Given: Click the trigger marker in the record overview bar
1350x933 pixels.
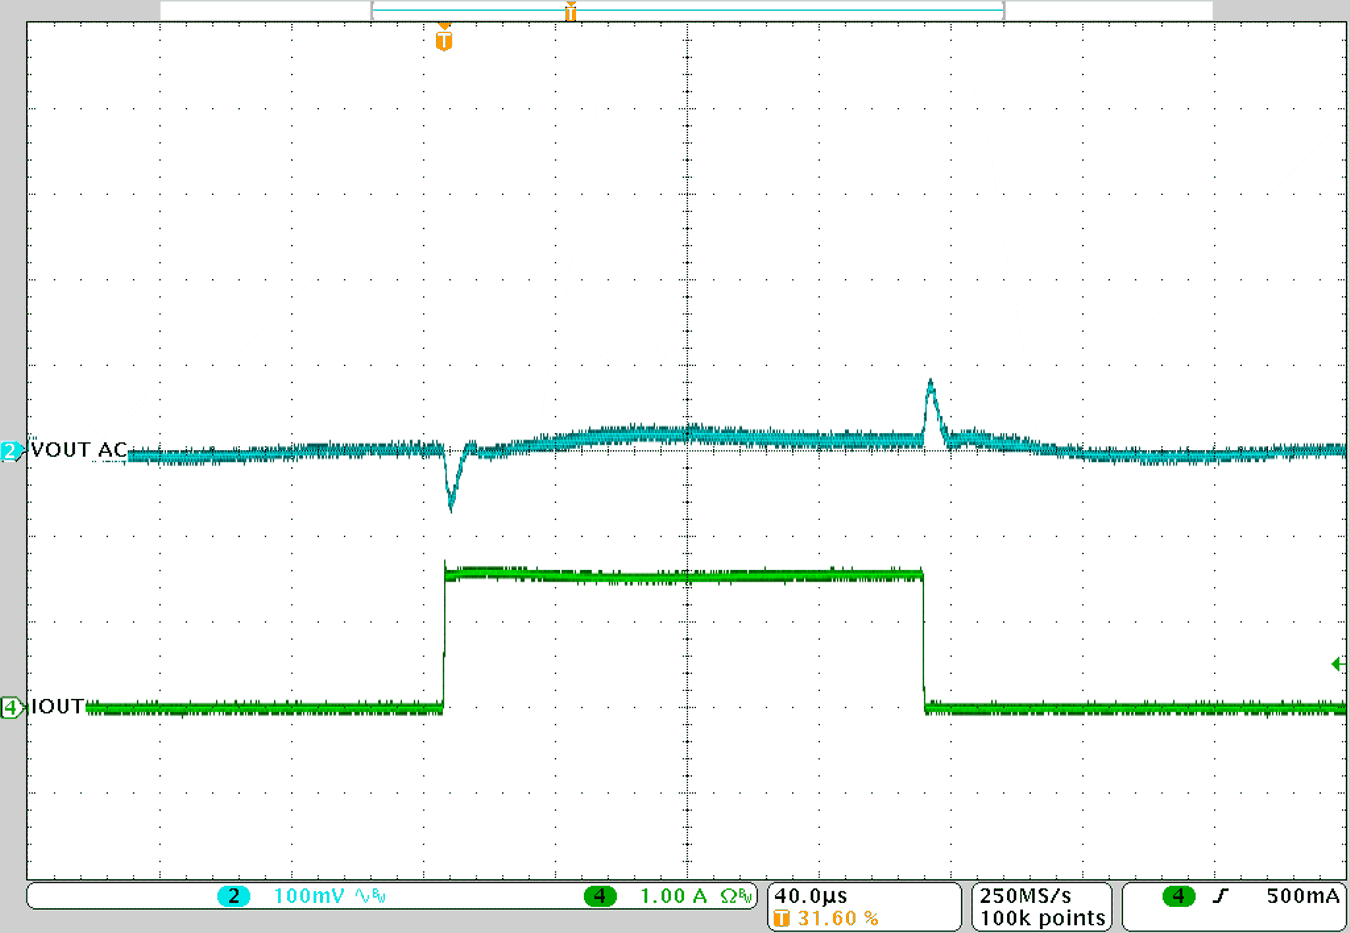Looking at the screenshot, I should coord(570,11).
